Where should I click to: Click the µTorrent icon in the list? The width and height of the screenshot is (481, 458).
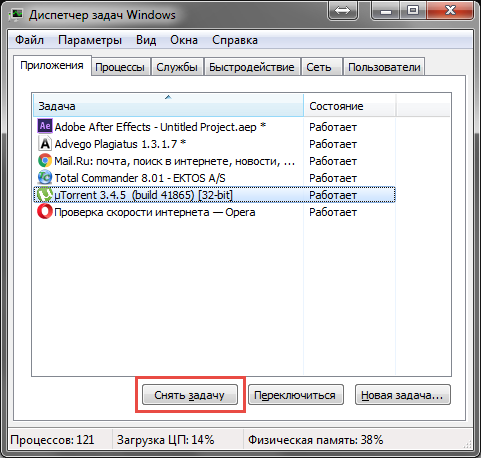point(45,195)
